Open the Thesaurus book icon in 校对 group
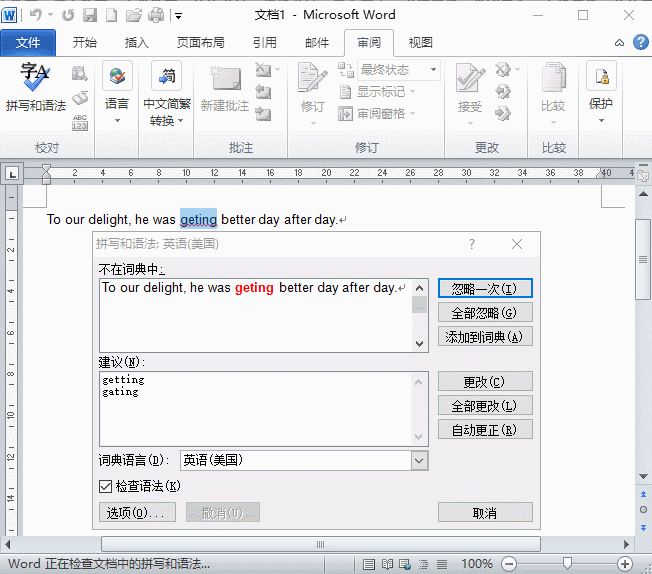This screenshot has height=574, width=652. (x=79, y=98)
